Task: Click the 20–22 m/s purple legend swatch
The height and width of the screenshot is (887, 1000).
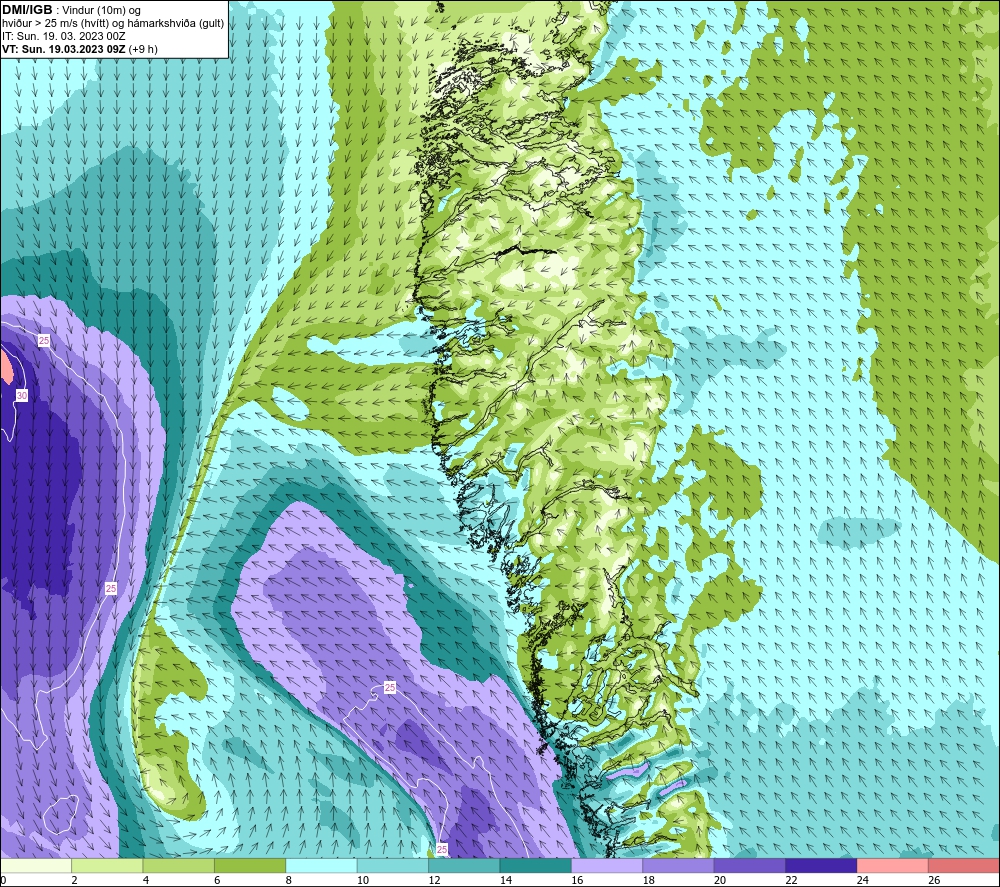Action: tap(750, 865)
